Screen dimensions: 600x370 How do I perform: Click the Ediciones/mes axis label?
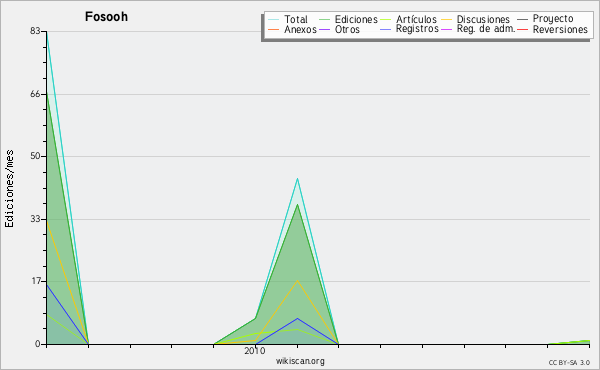9,189
